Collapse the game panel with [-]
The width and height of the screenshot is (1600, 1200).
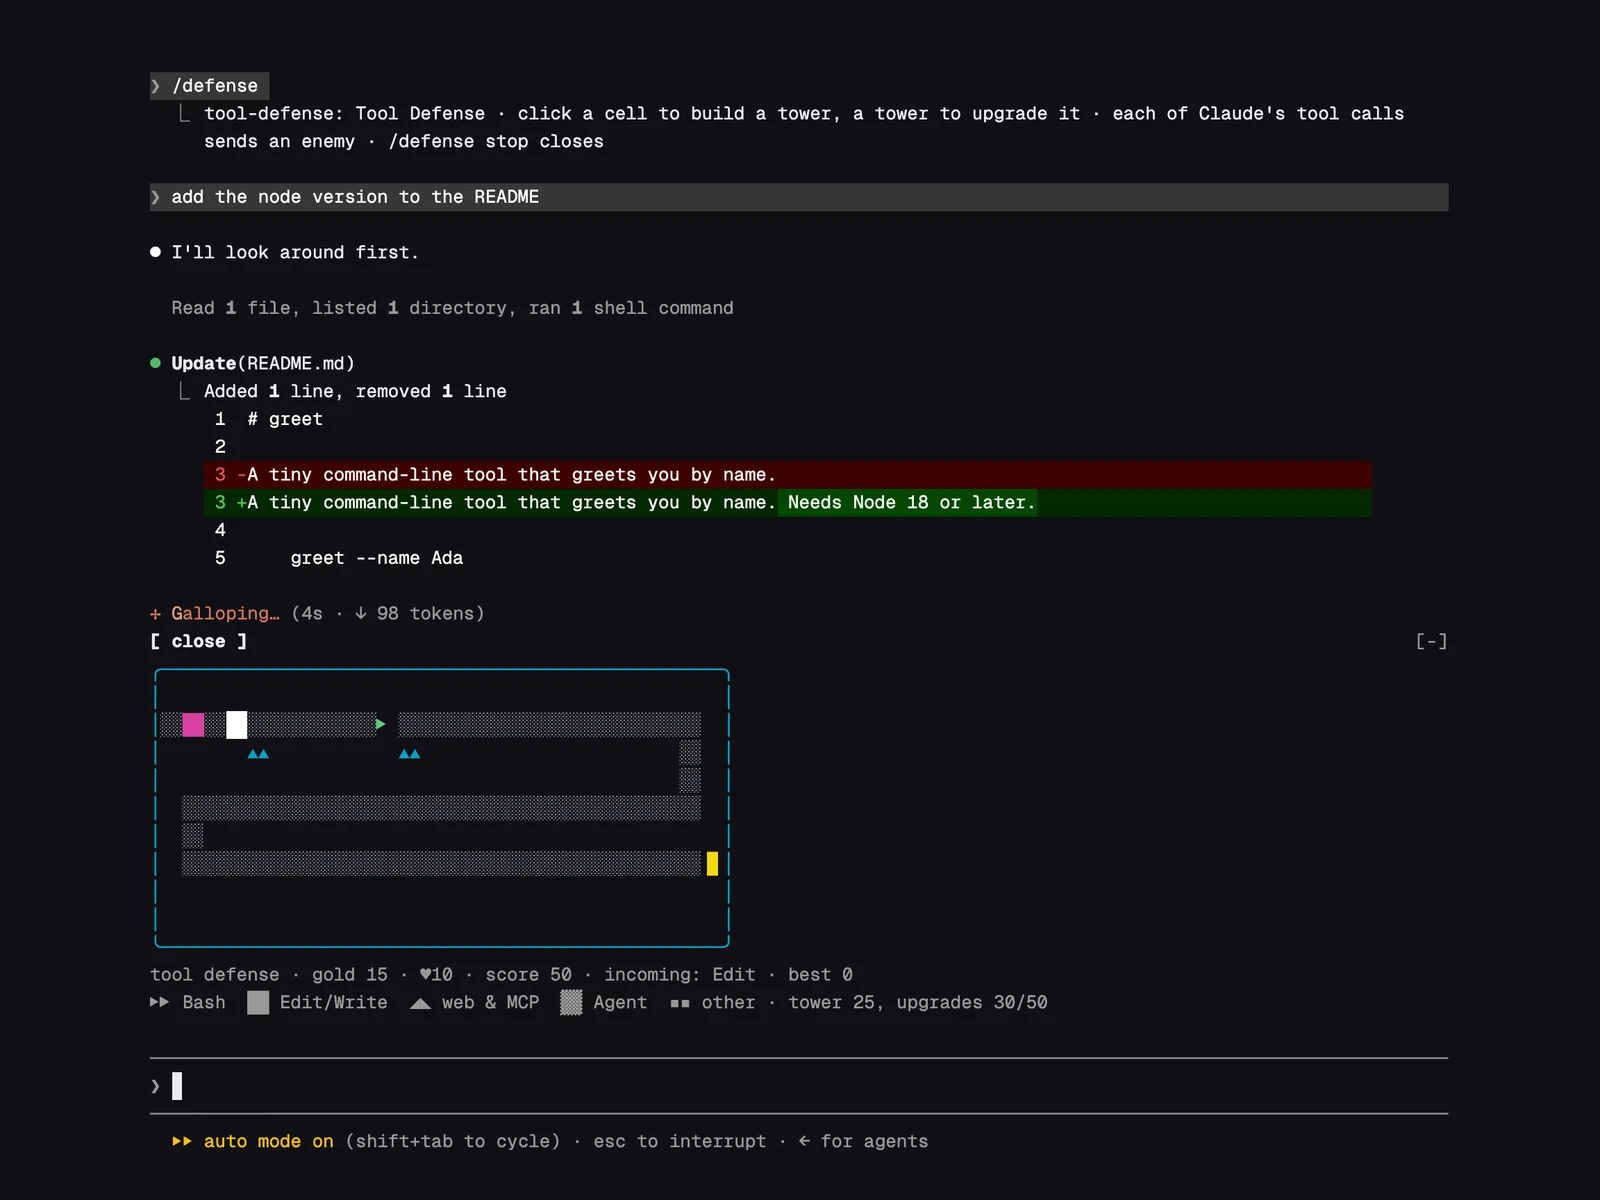click(1431, 641)
